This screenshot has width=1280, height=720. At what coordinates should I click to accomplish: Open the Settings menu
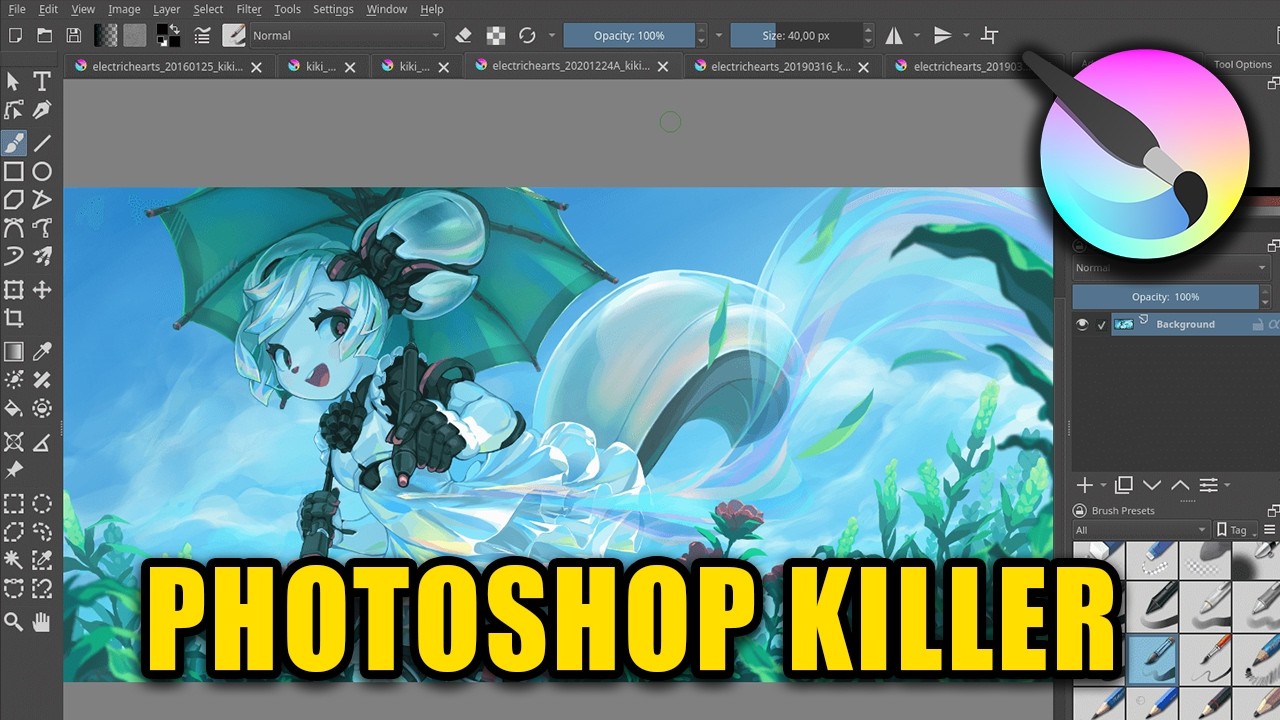(333, 9)
